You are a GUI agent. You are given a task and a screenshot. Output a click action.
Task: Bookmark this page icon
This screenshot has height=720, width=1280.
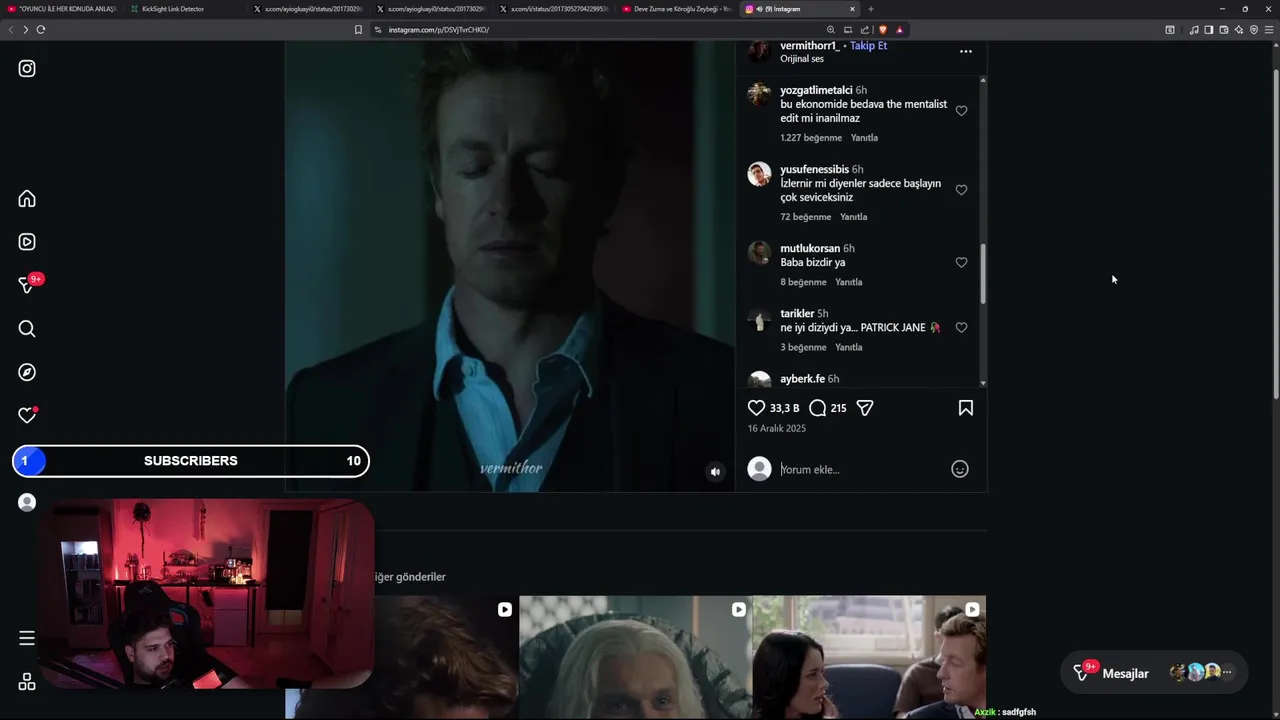tap(358, 30)
